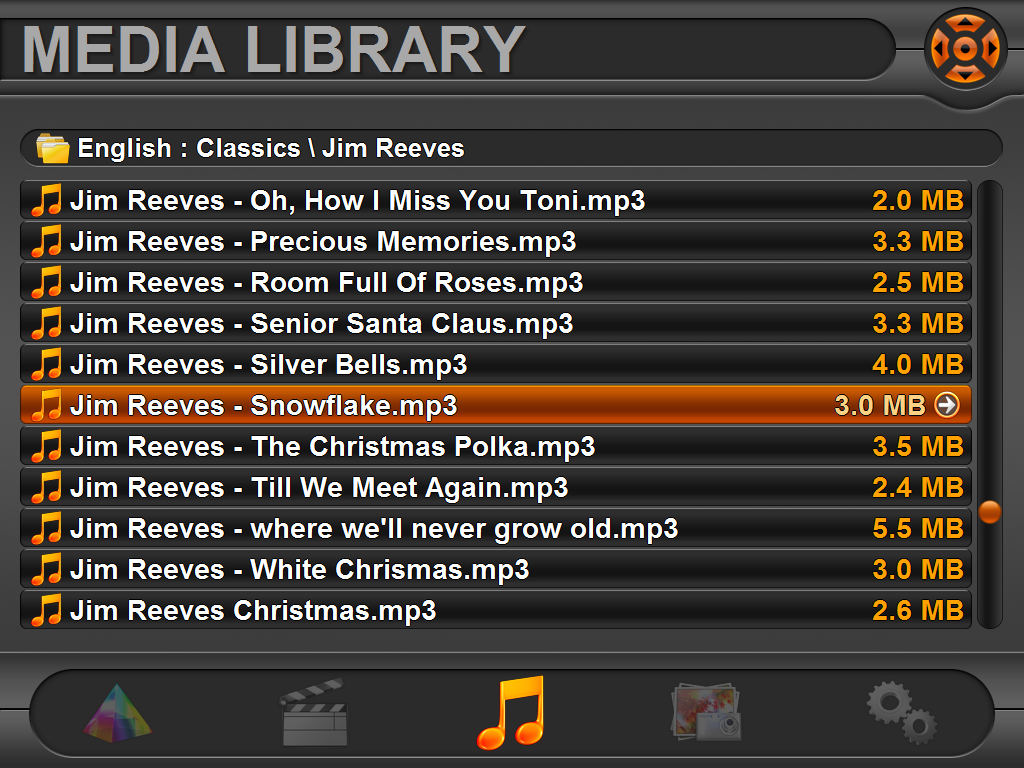Open the Music section note icon
The width and height of the screenshot is (1024, 768).
pos(511,713)
